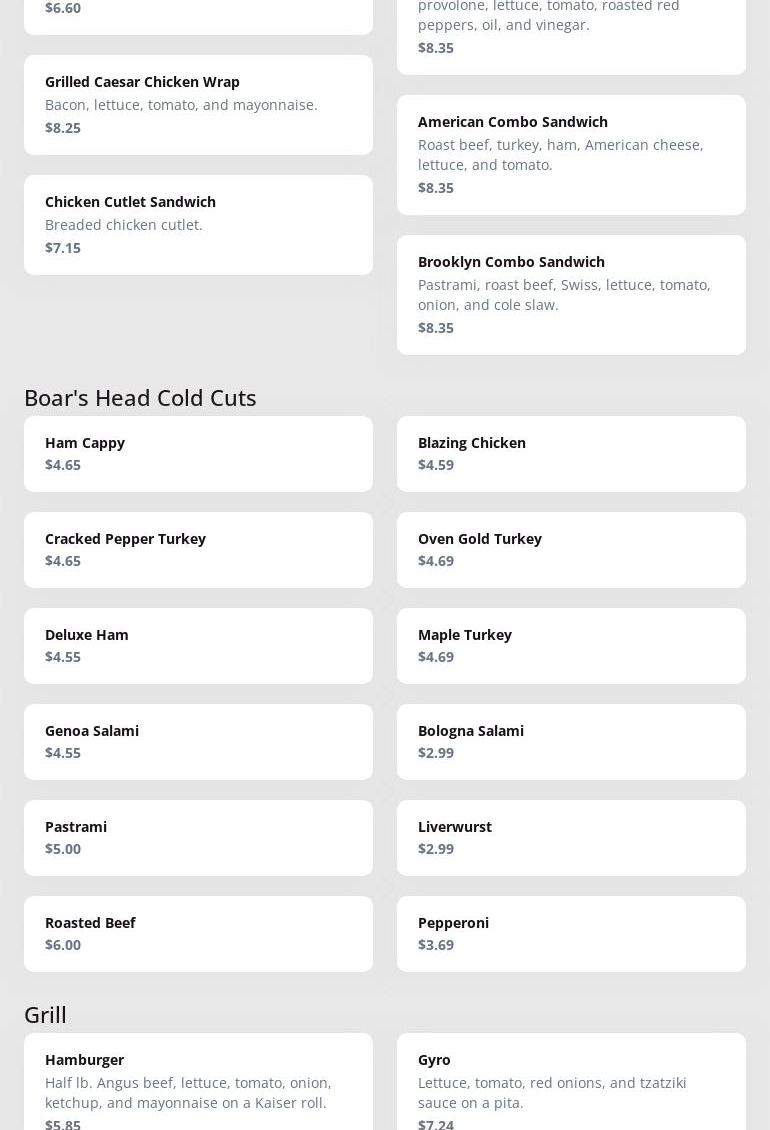Choose the Roasted Beef item
770x1130 pixels.
[198, 933]
